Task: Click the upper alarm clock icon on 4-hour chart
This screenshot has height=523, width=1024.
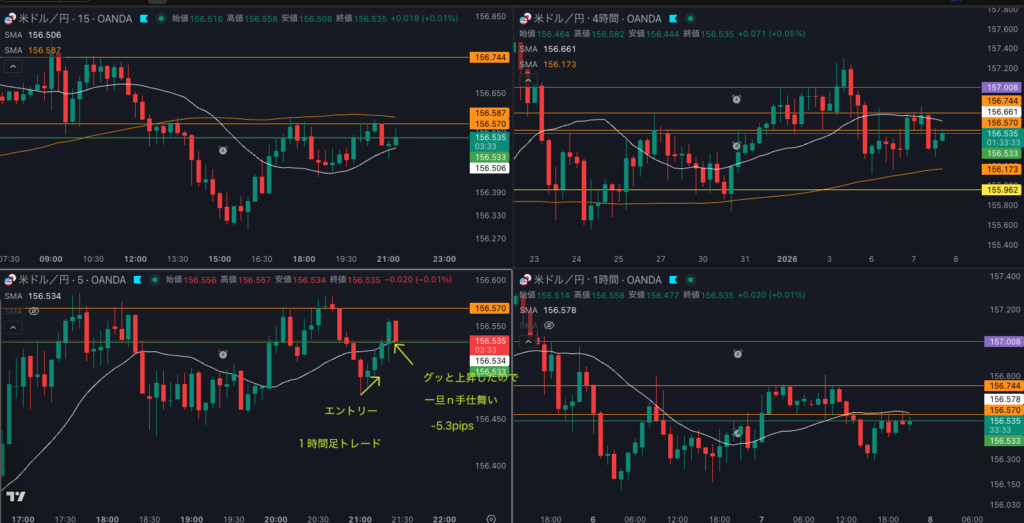Action: pos(736,99)
